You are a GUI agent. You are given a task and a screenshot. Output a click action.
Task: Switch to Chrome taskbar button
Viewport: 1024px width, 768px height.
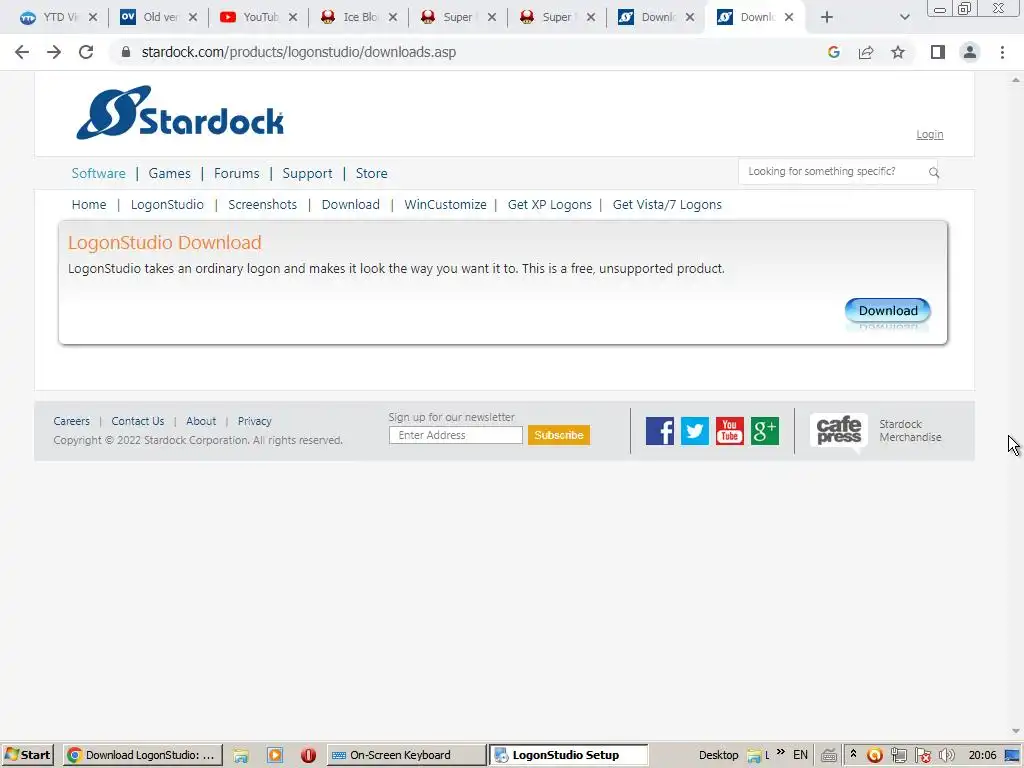tap(143, 755)
